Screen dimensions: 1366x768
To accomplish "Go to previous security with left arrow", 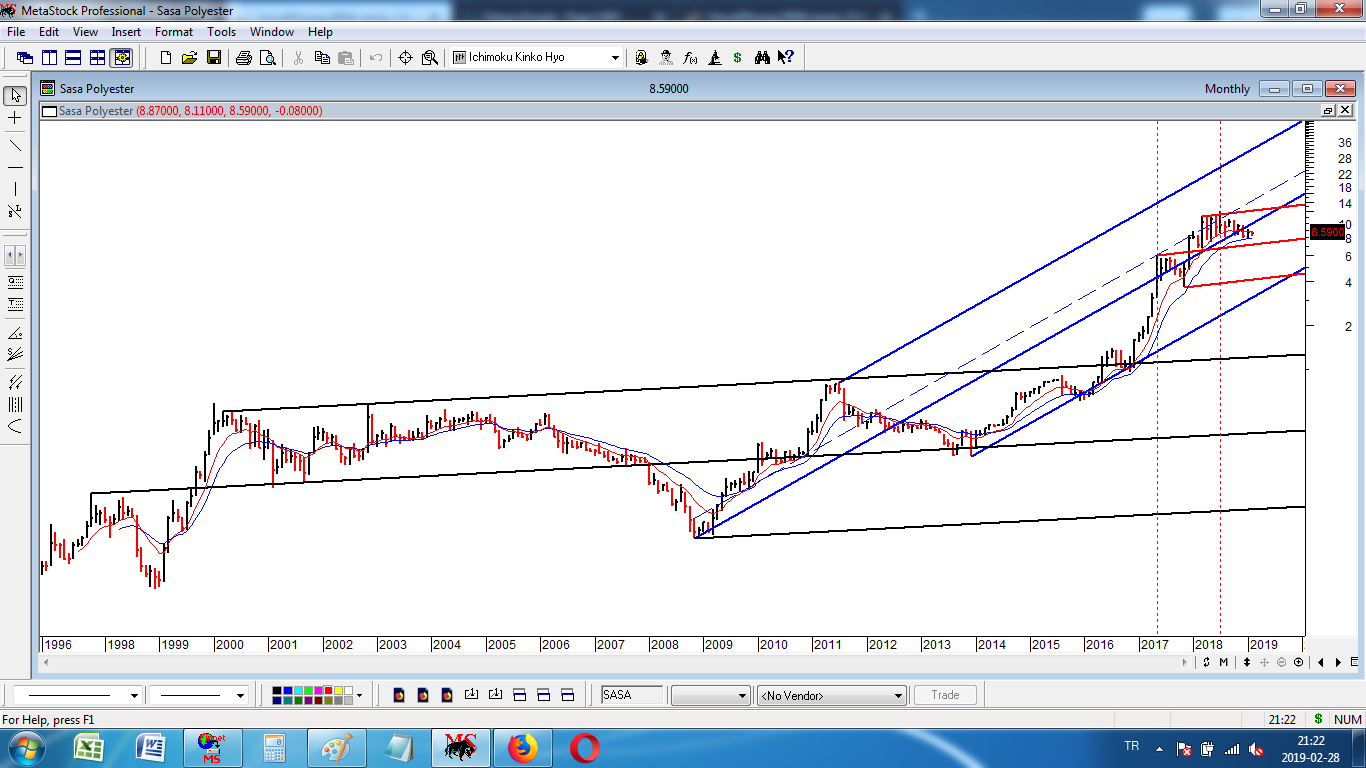I will [1322, 662].
